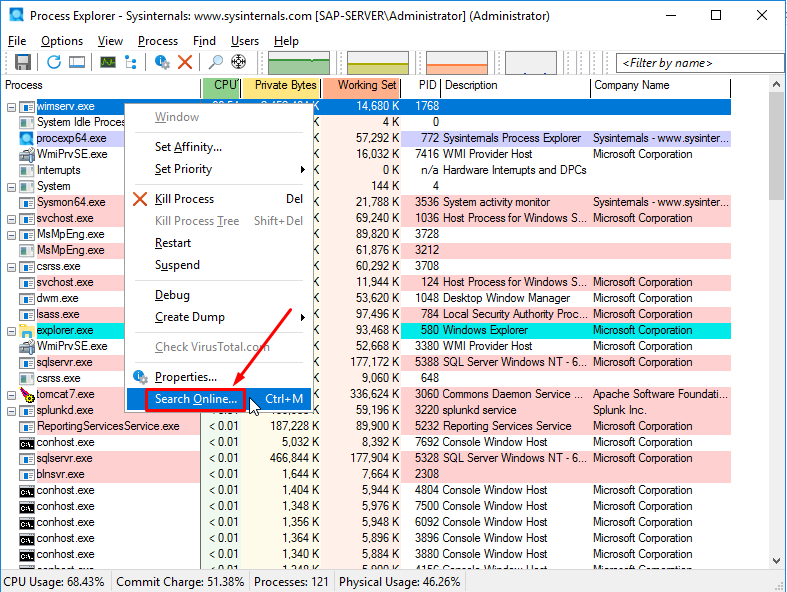787x592 pixels.
Task: Open the Create Dump submenu arrow
Action: (302, 317)
